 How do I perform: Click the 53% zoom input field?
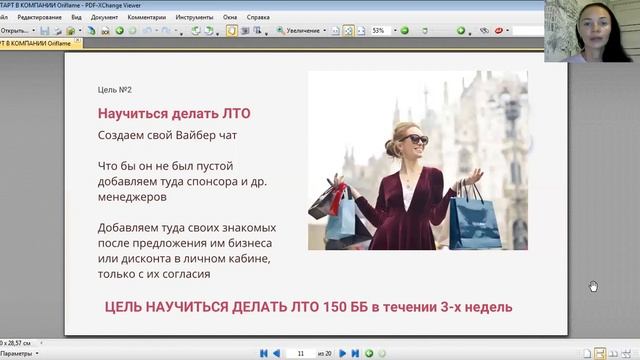[x=381, y=31]
